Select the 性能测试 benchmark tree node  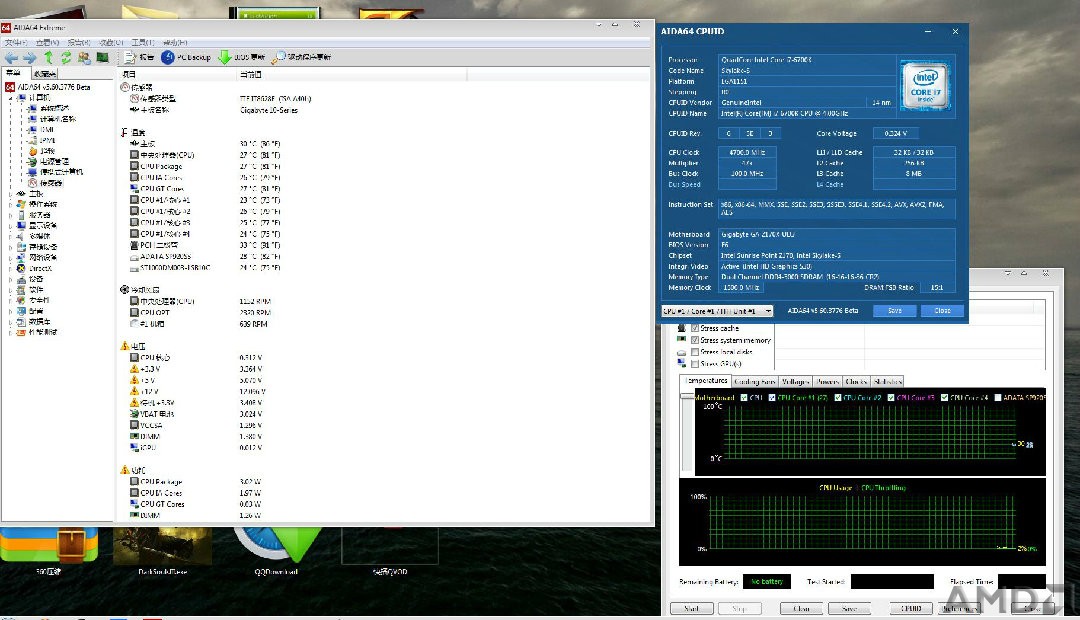pos(37,332)
